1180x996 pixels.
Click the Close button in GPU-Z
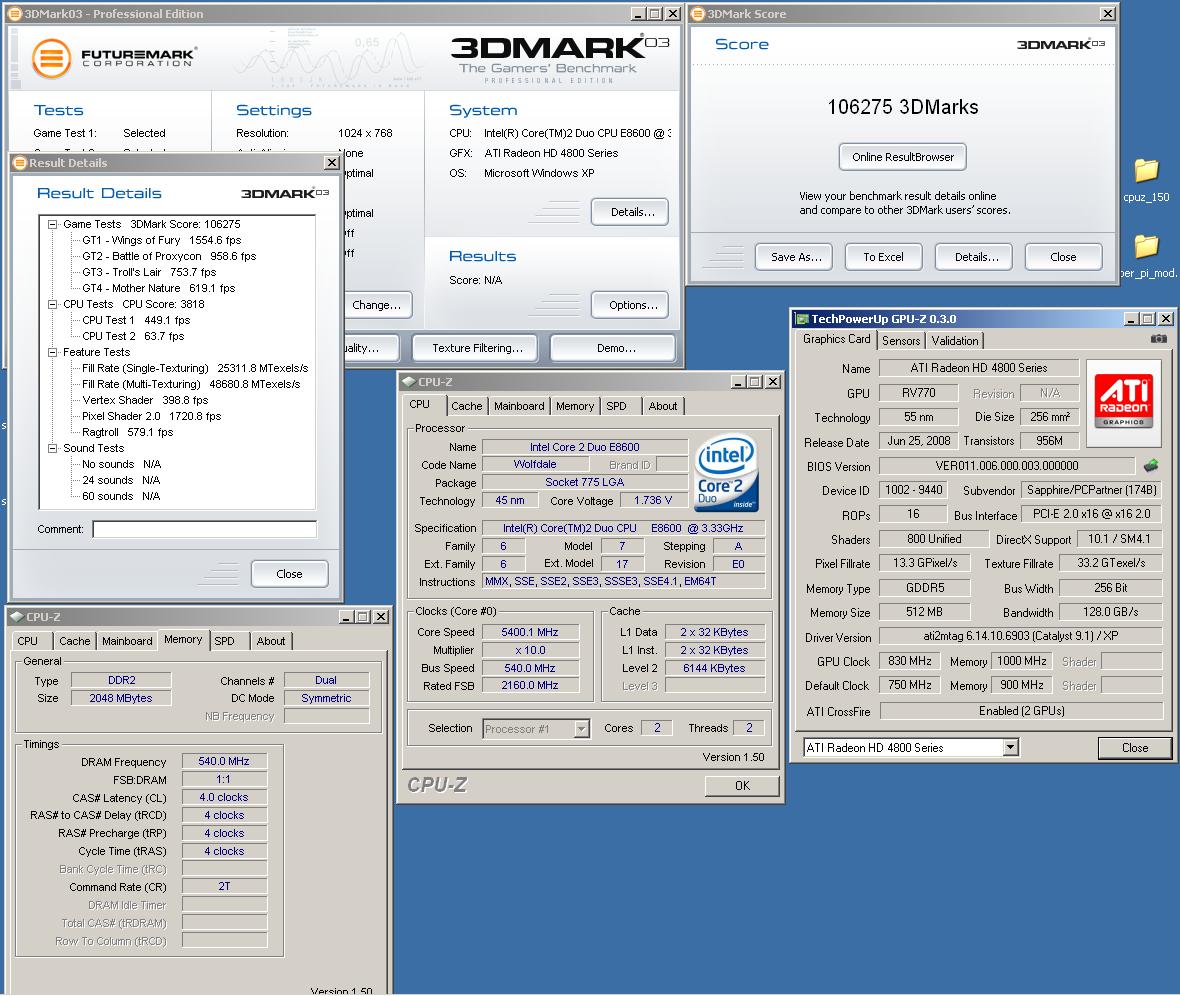pyautogui.click(x=1135, y=748)
